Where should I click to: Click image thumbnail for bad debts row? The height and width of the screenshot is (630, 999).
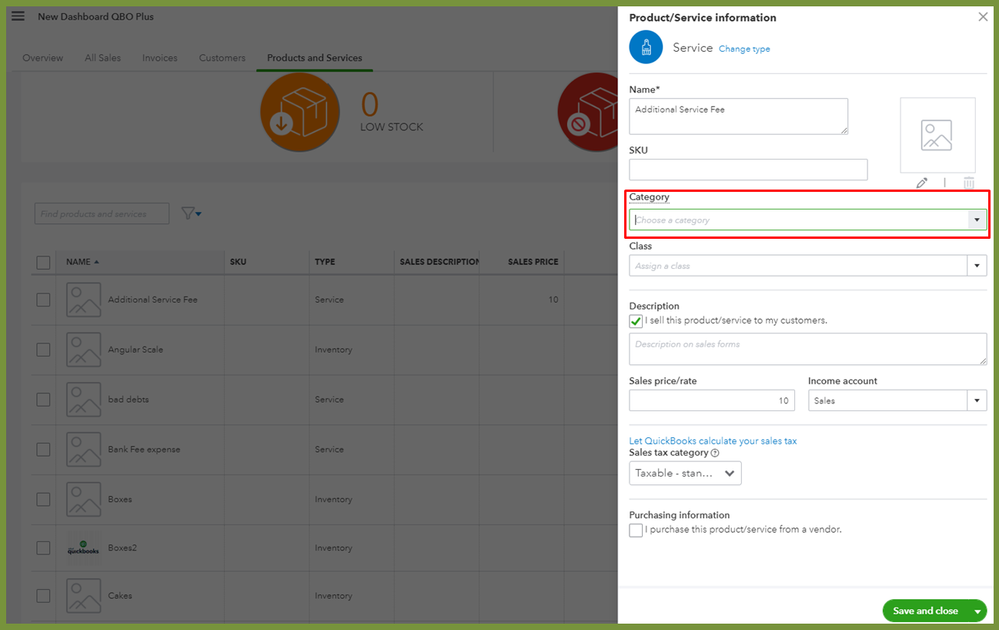point(83,399)
